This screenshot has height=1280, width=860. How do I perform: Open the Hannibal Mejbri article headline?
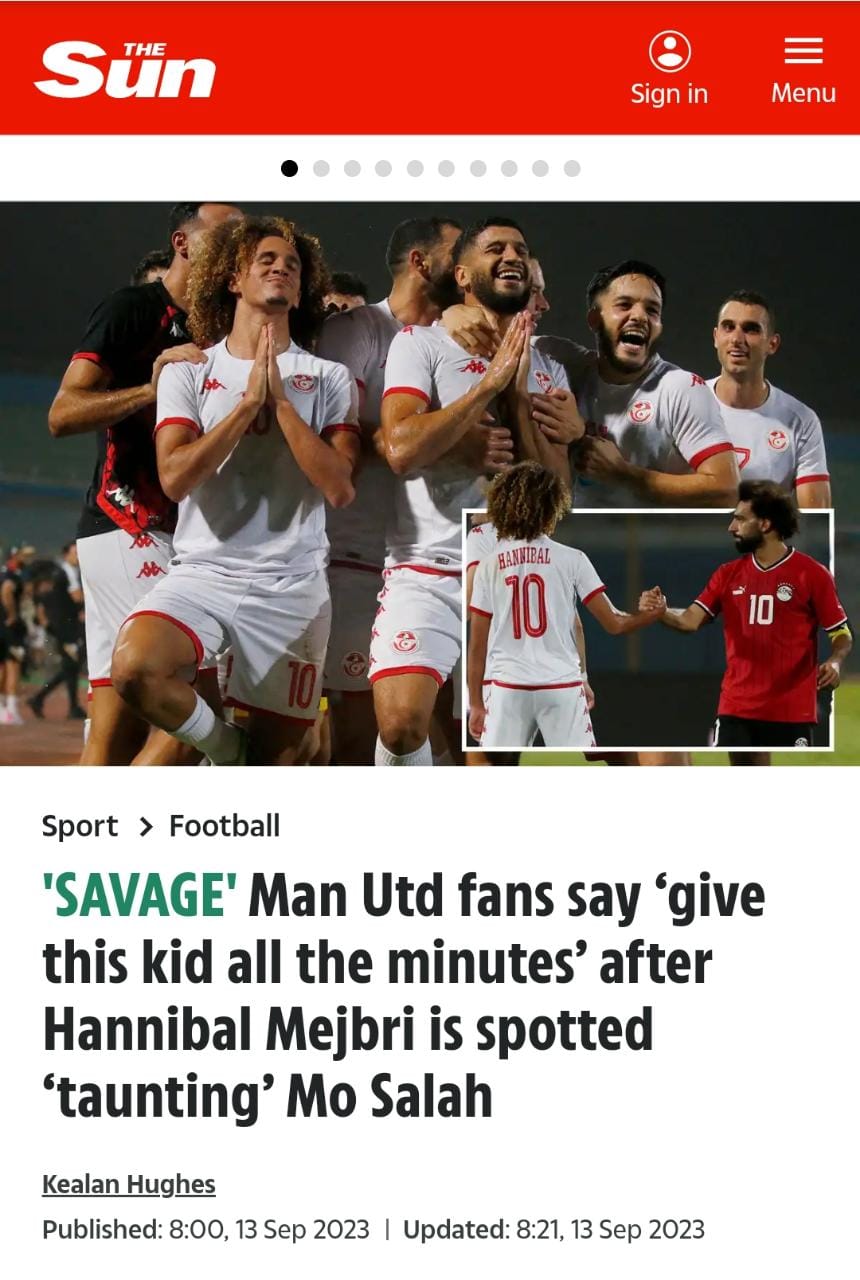coord(403,996)
